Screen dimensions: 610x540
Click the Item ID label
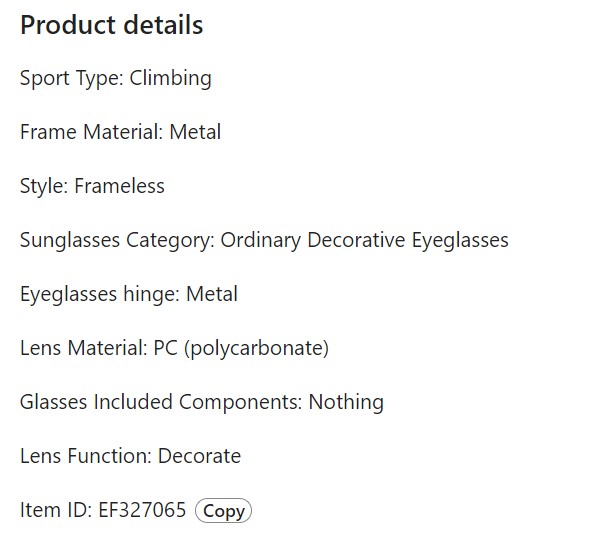click(x=56, y=510)
